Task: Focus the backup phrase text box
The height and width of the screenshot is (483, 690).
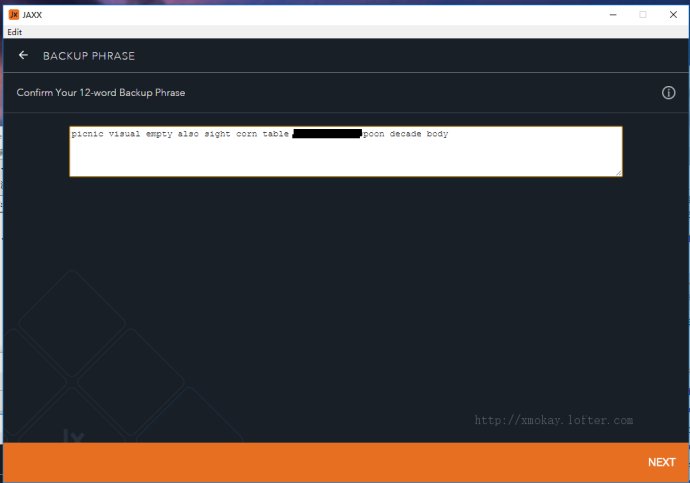Action: coord(345,151)
